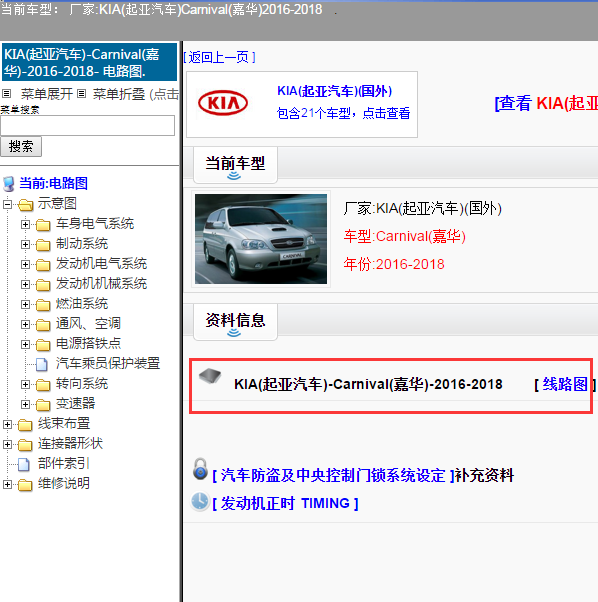The image size is (598, 602).
Task: Expand the 连接器形状 tree node
Action: (x=7, y=444)
